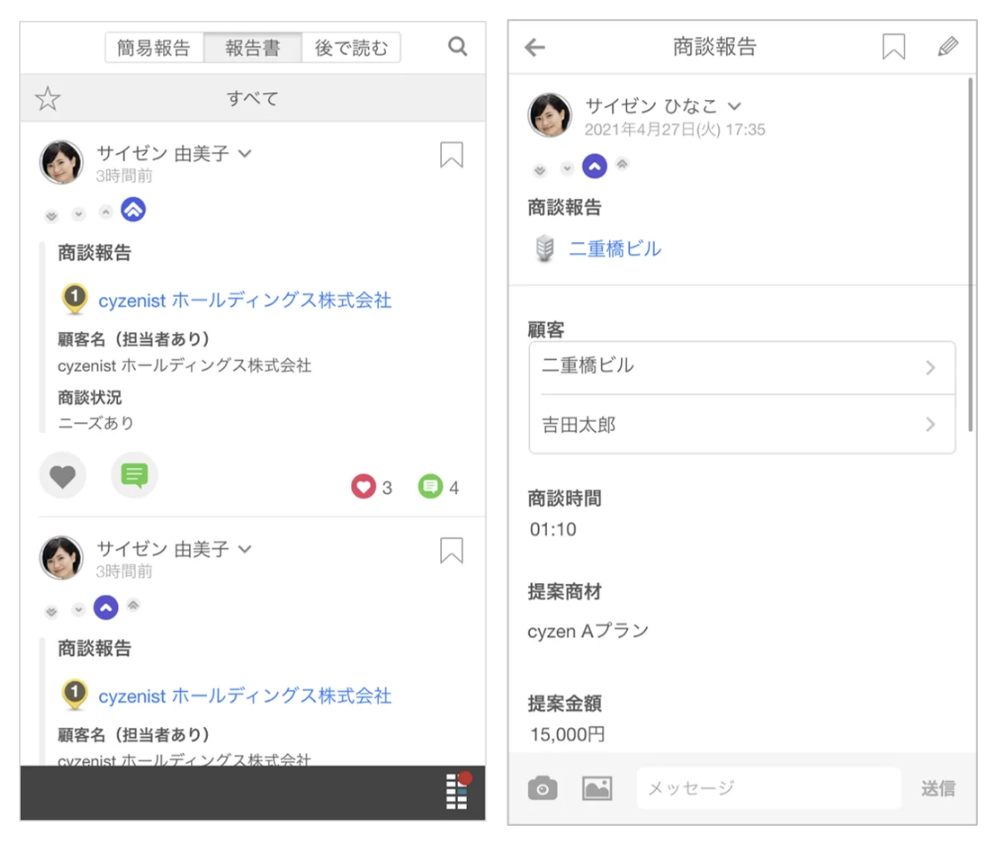This screenshot has height=842, width=1006.
Task: Select double-down priority on first report
Action: pos(51,216)
